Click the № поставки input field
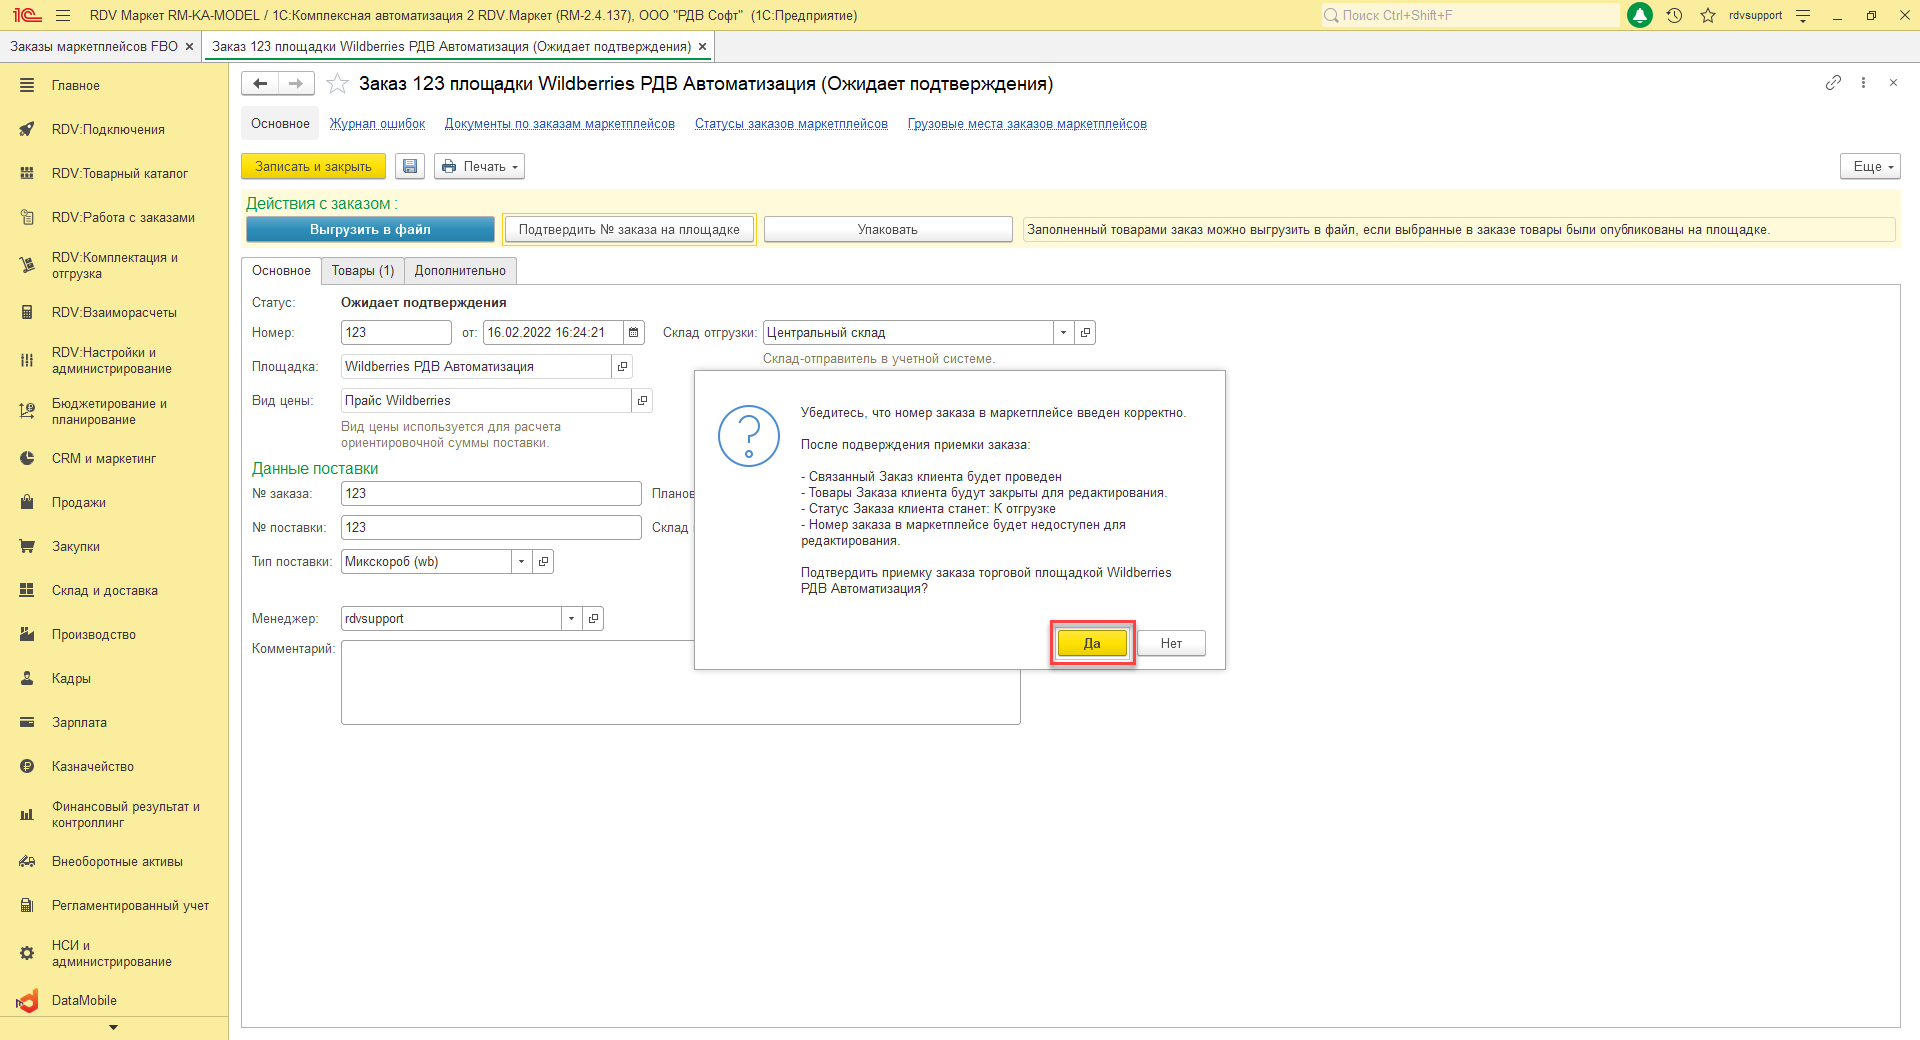The height and width of the screenshot is (1040, 1920). coord(491,528)
